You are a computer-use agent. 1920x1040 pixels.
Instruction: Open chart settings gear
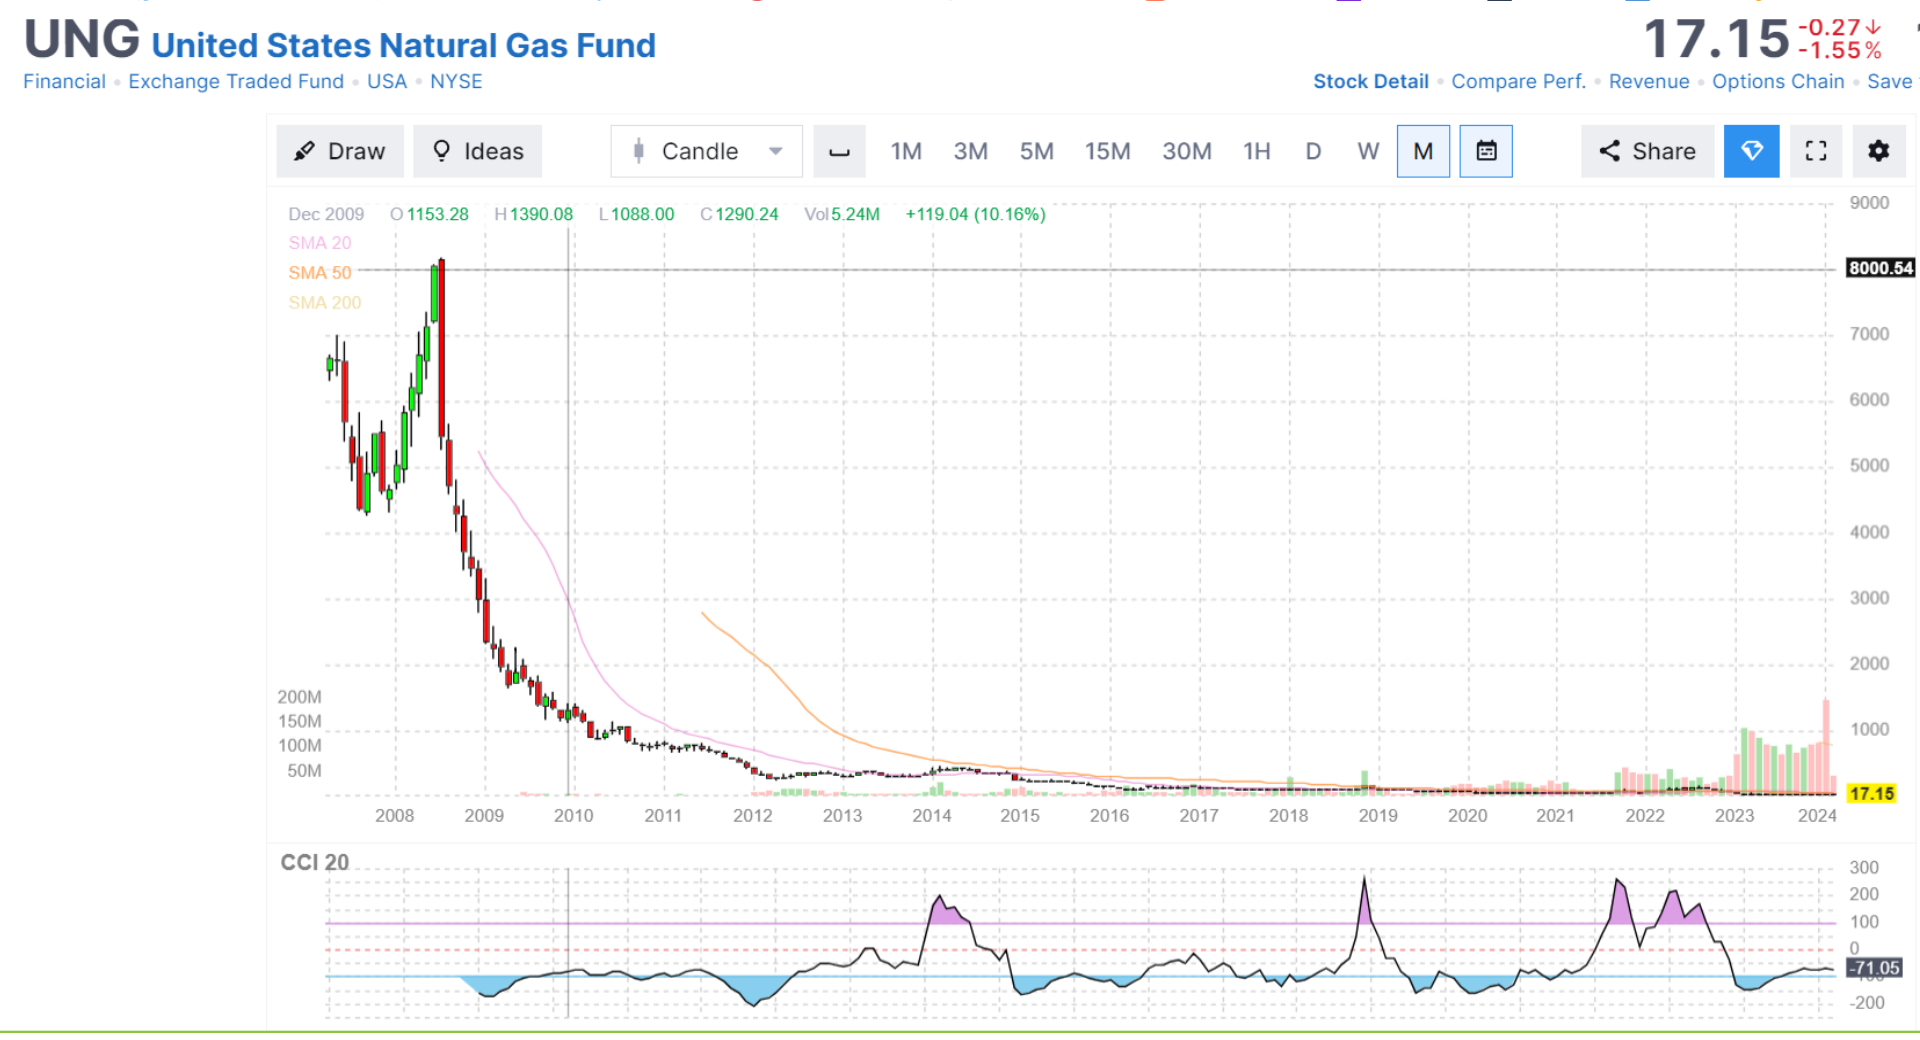pos(1878,151)
